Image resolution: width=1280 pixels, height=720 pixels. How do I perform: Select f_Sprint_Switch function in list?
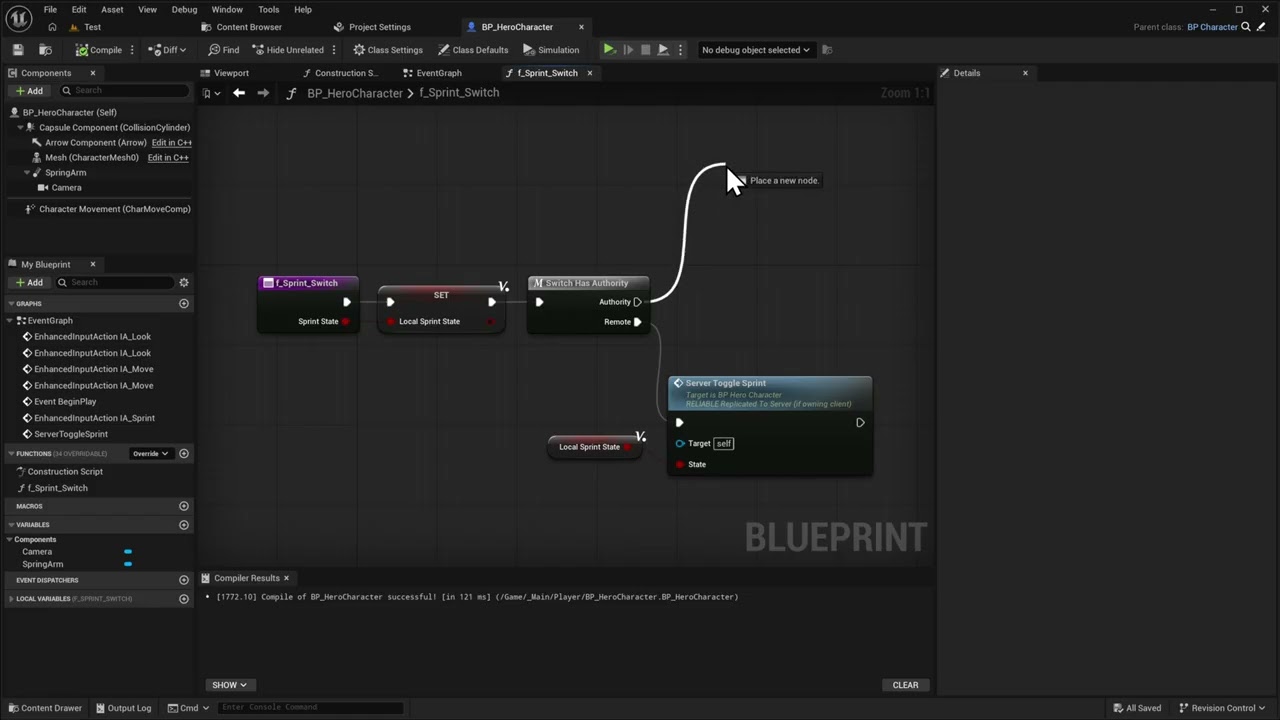[57, 489]
